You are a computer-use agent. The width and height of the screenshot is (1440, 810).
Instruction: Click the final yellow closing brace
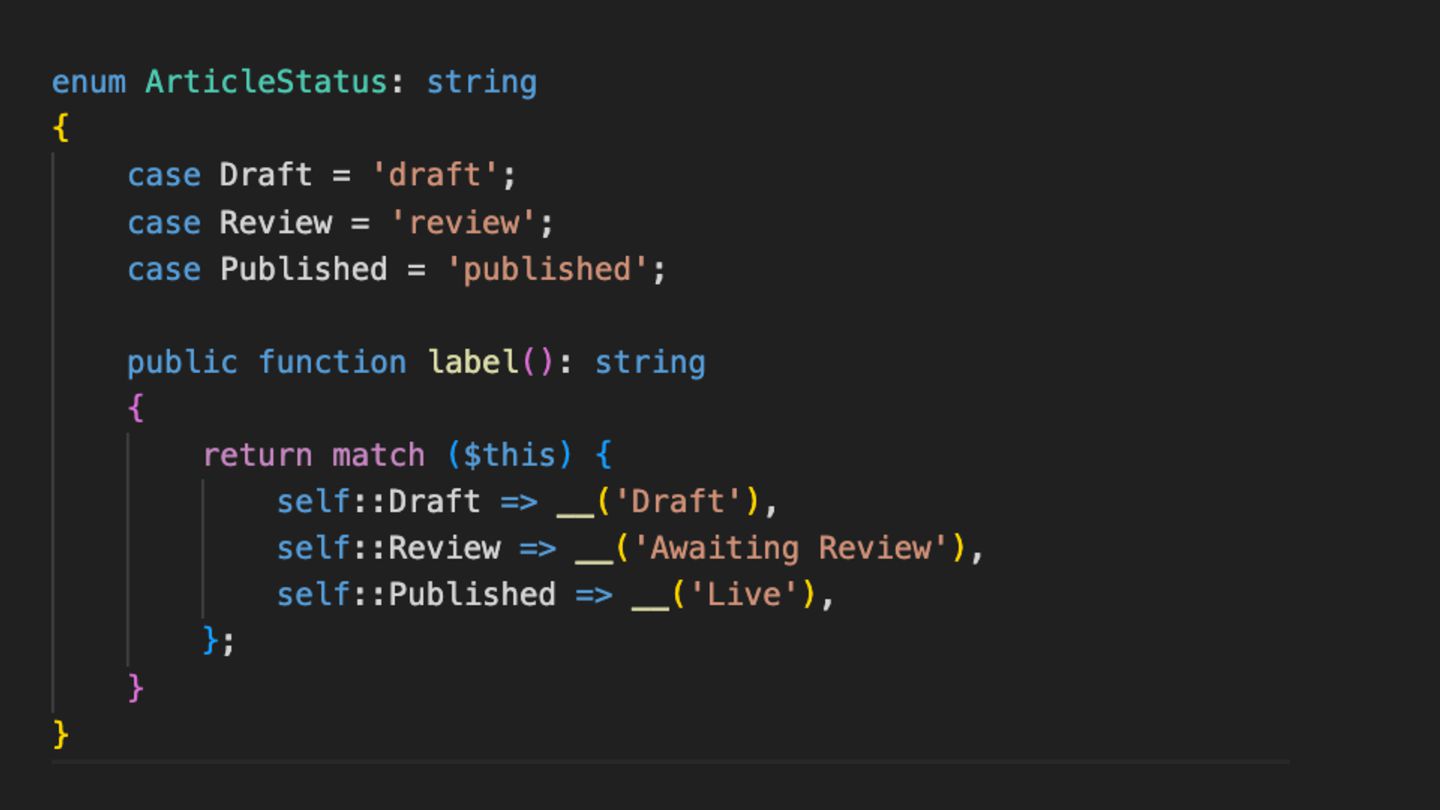[x=61, y=735]
